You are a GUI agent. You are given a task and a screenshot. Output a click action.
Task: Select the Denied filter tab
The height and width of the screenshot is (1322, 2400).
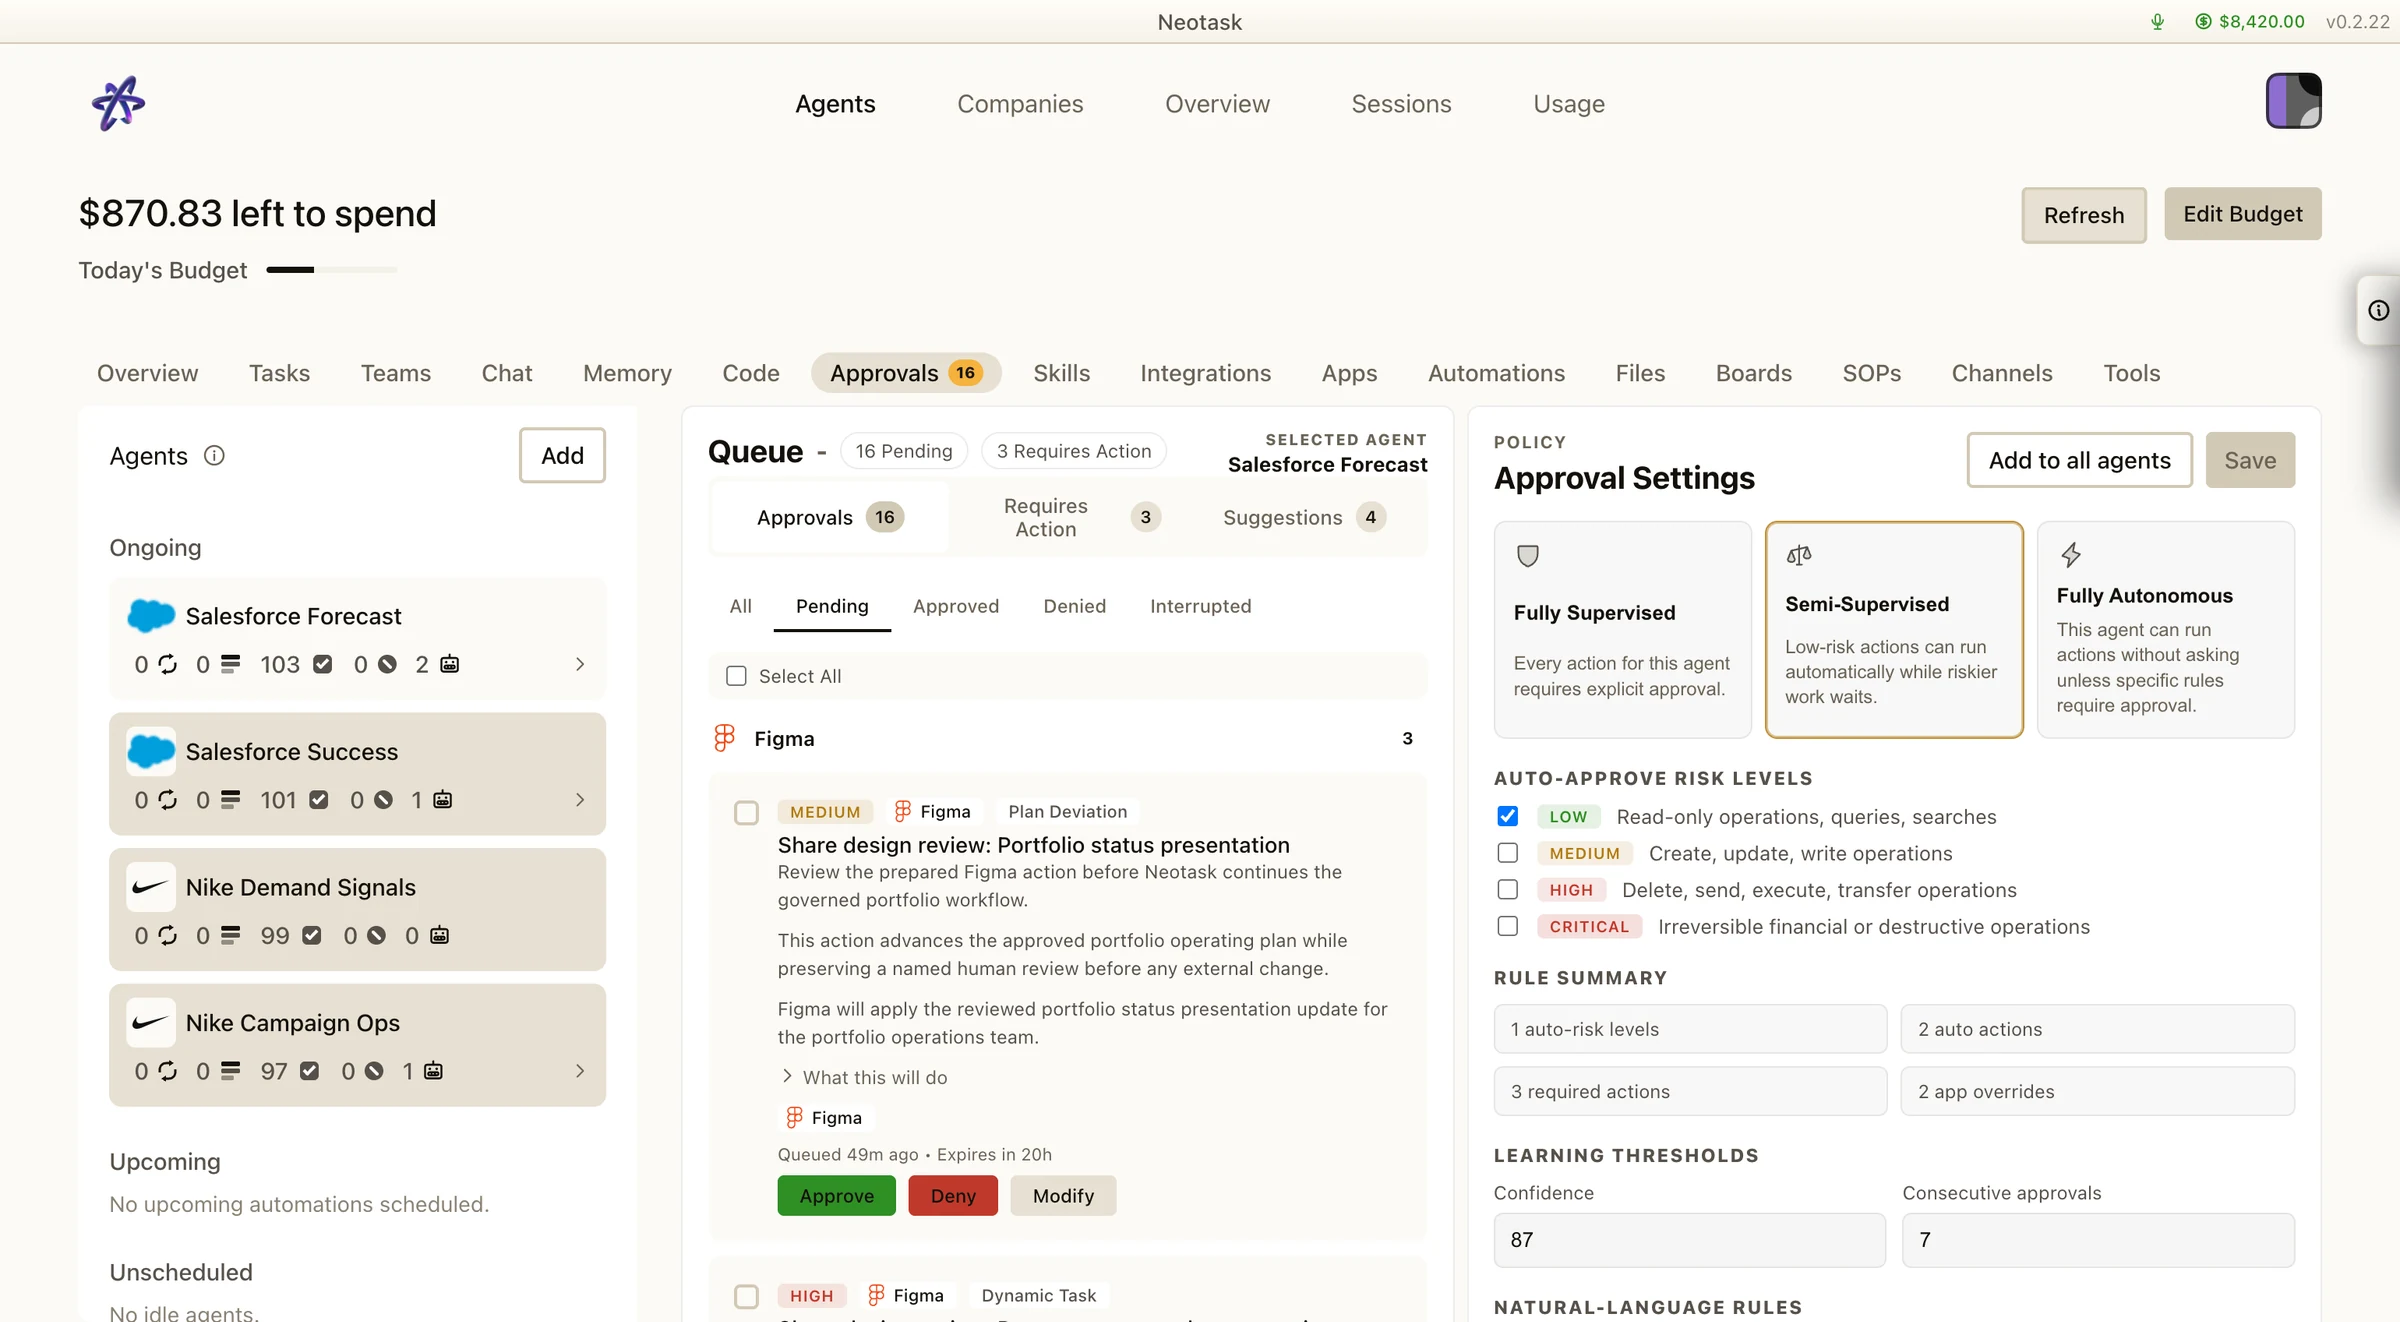coord(1074,606)
